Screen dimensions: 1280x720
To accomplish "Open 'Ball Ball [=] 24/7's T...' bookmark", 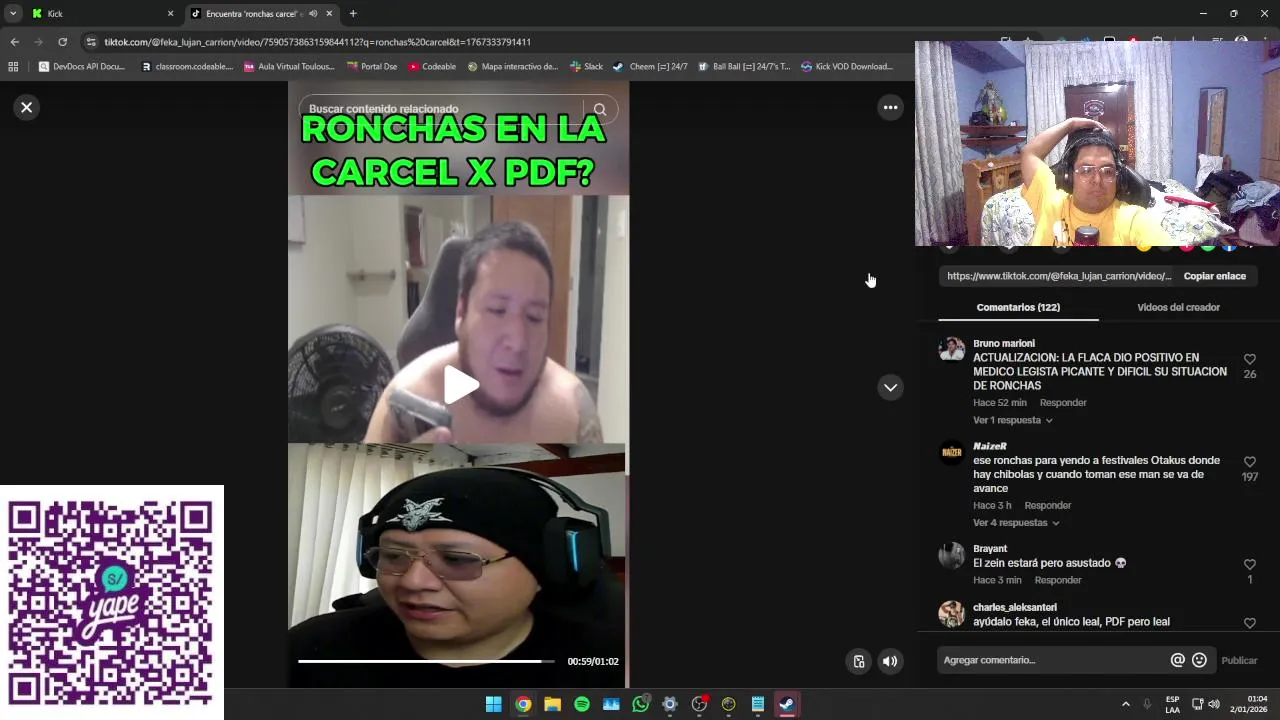I will (x=744, y=67).
